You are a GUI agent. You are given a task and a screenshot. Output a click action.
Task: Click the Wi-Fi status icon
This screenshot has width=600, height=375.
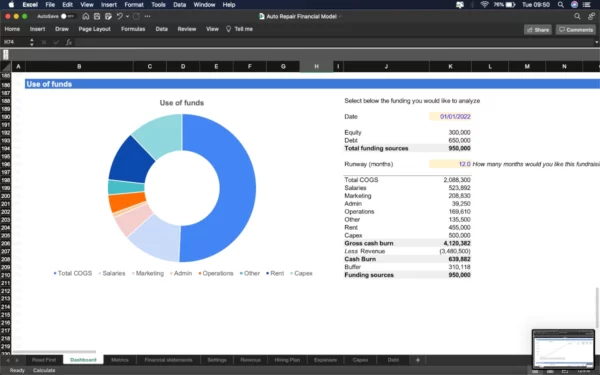pyautogui.click(x=484, y=5)
